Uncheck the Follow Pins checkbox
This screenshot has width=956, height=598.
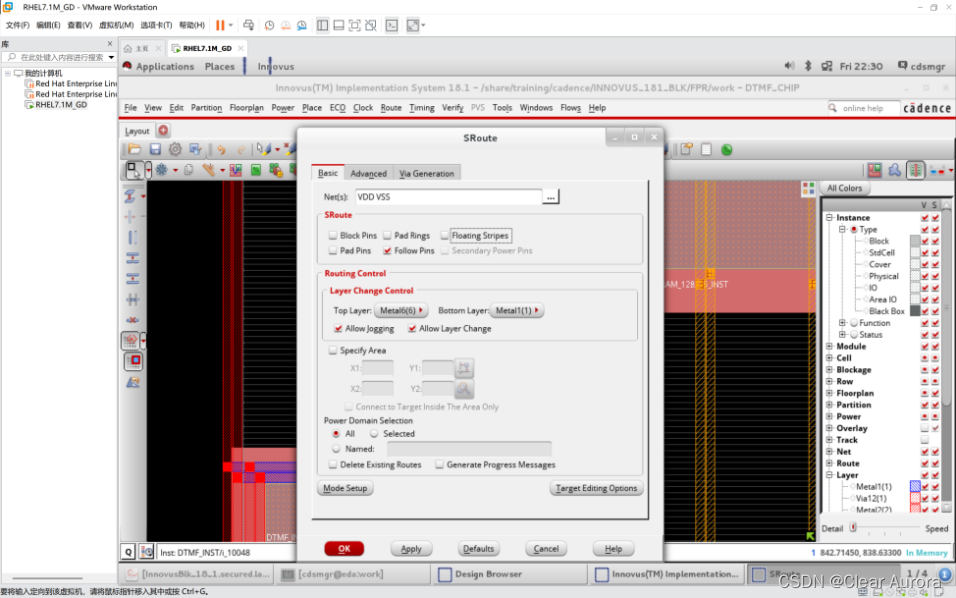tap(387, 251)
